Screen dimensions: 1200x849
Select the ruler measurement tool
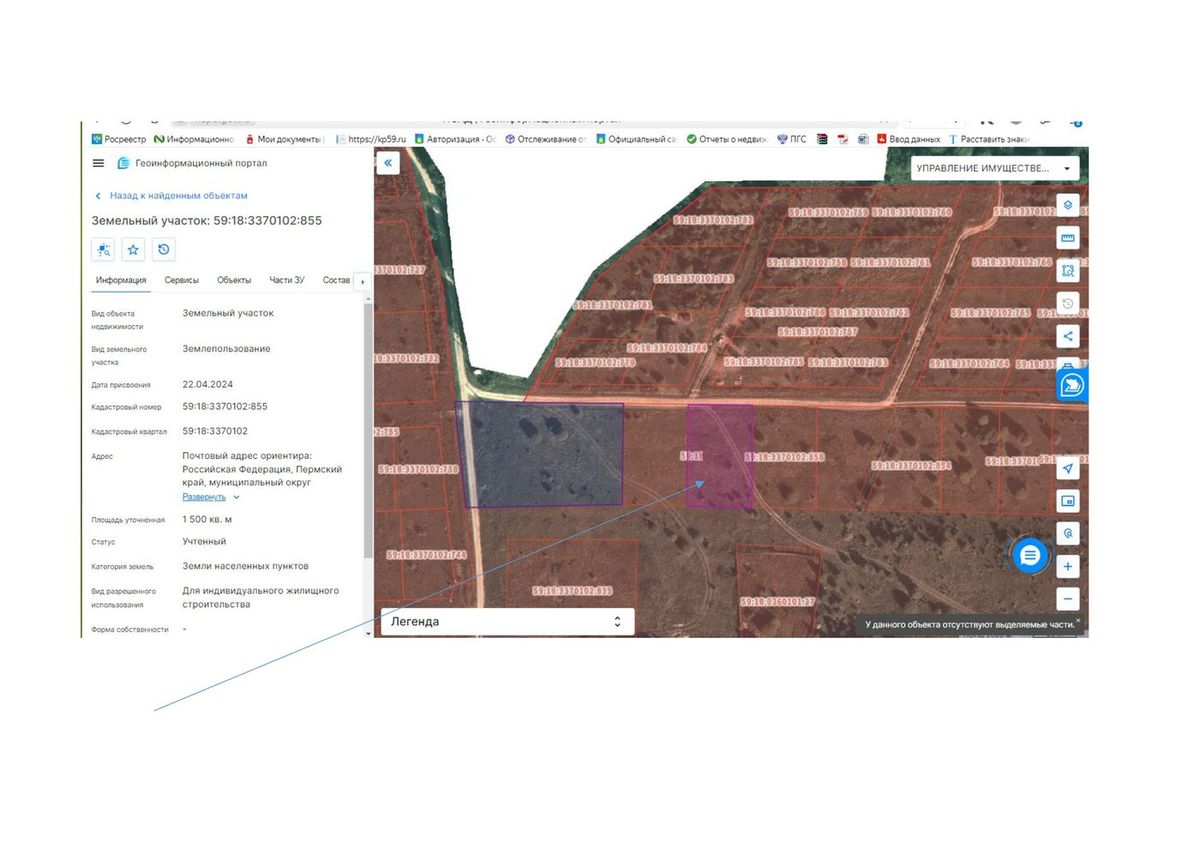pyautogui.click(x=1068, y=238)
